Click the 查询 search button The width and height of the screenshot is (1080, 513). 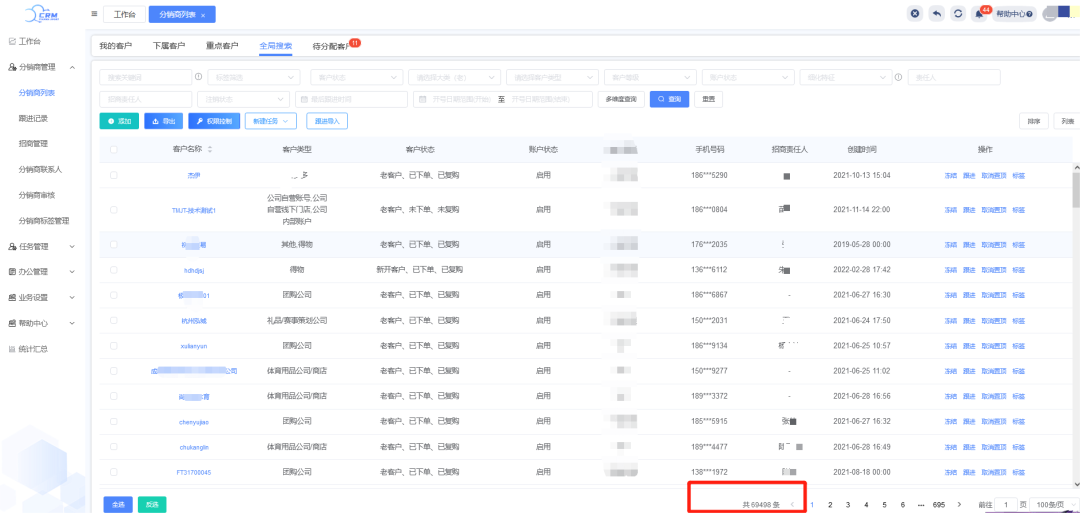[670, 99]
